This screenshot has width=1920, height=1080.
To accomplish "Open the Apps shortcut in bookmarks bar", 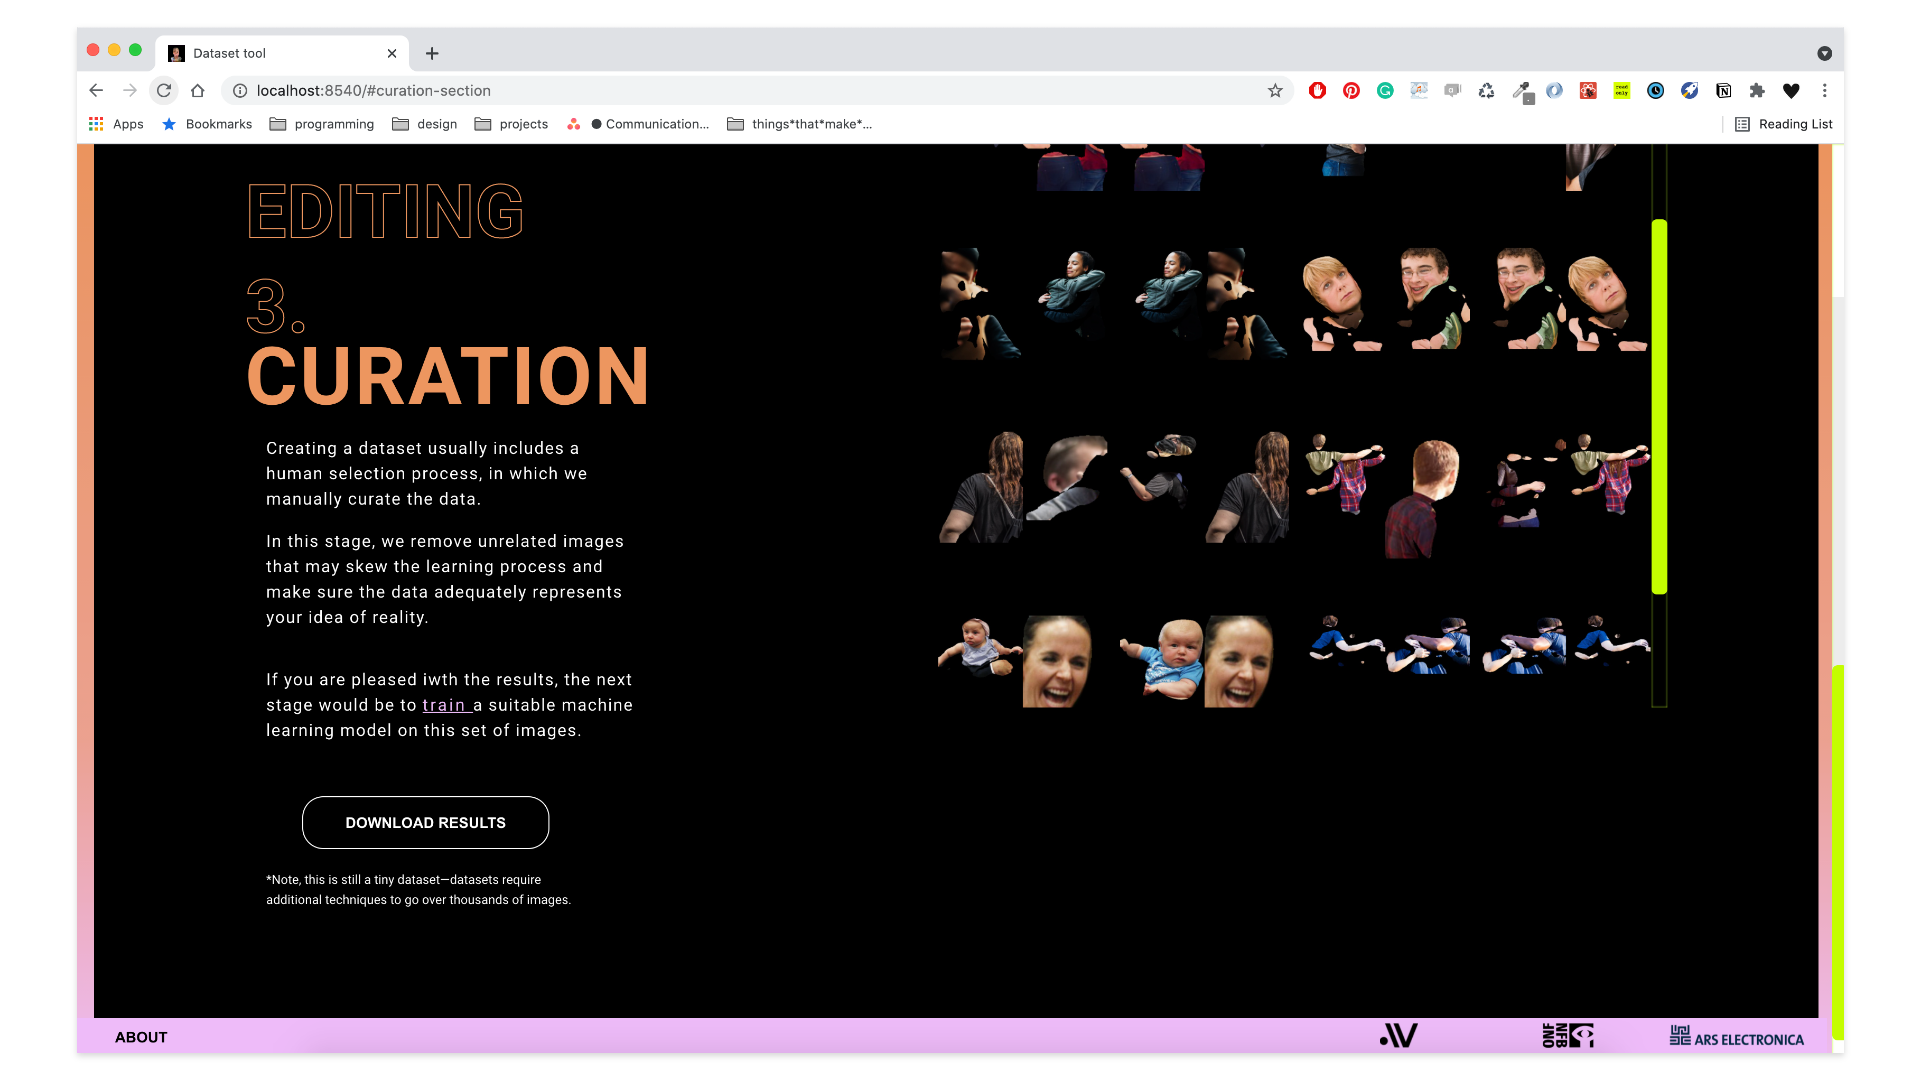I will tap(116, 124).
